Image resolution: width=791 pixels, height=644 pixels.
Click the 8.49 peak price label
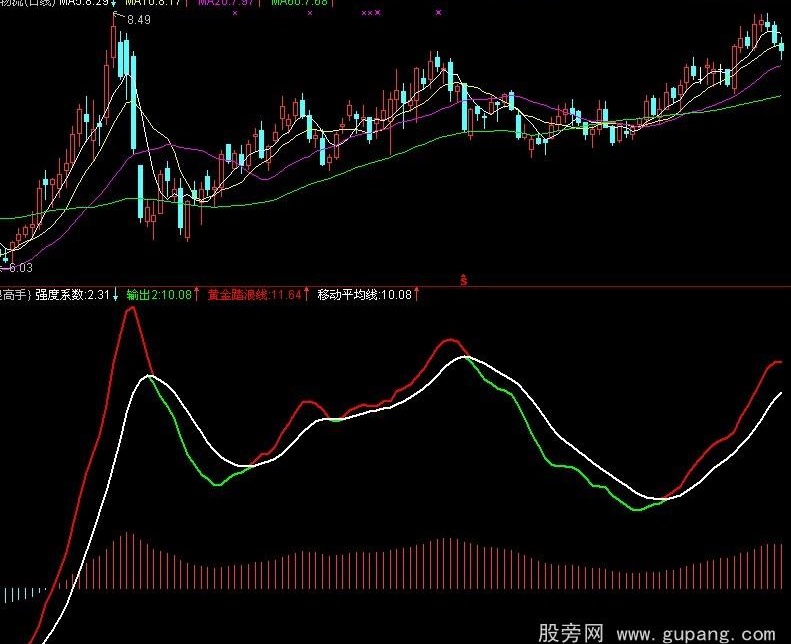[139, 20]
